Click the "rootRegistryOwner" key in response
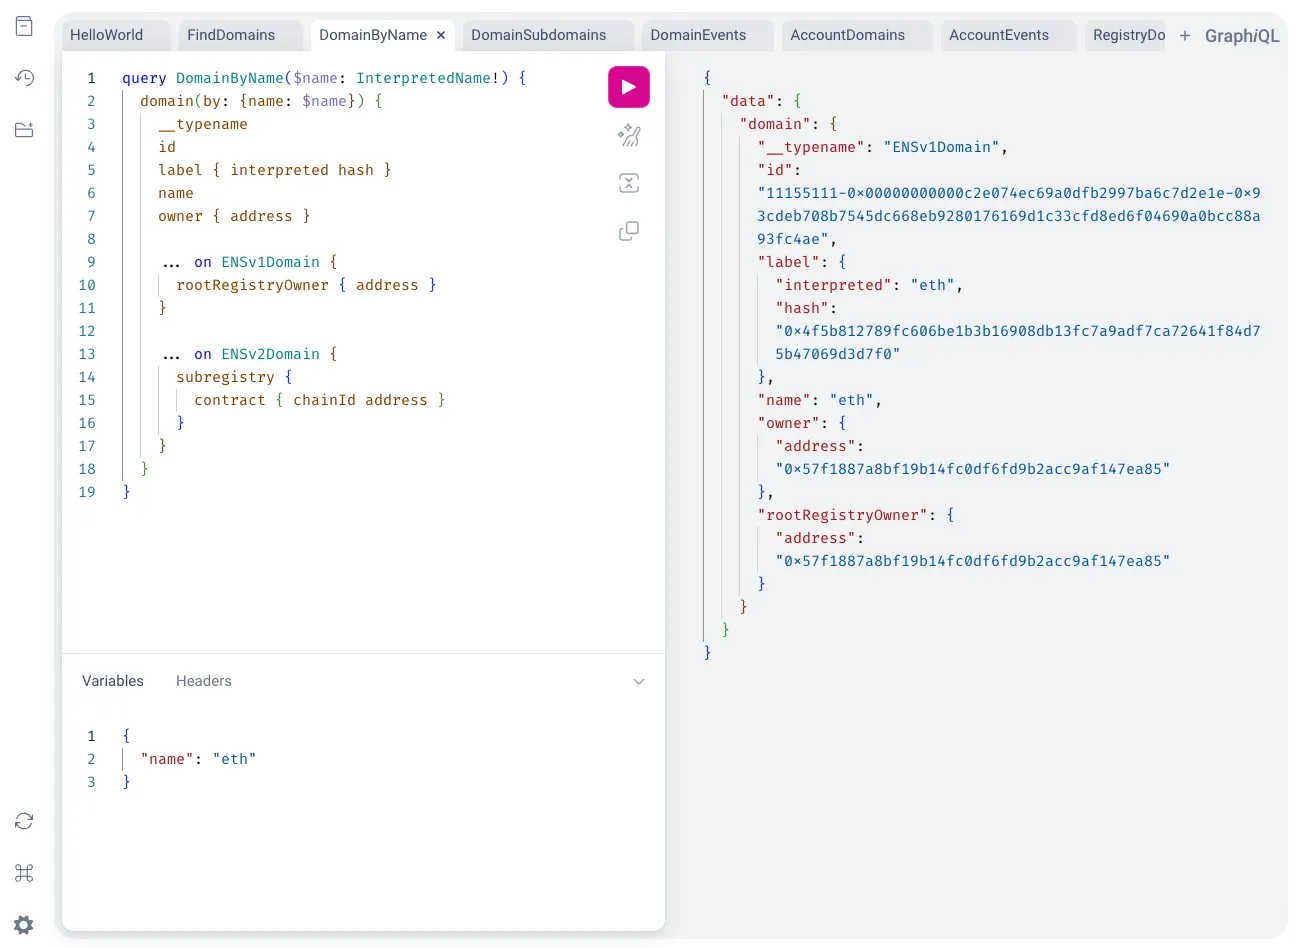1296x948 pixels. (843, 515)
